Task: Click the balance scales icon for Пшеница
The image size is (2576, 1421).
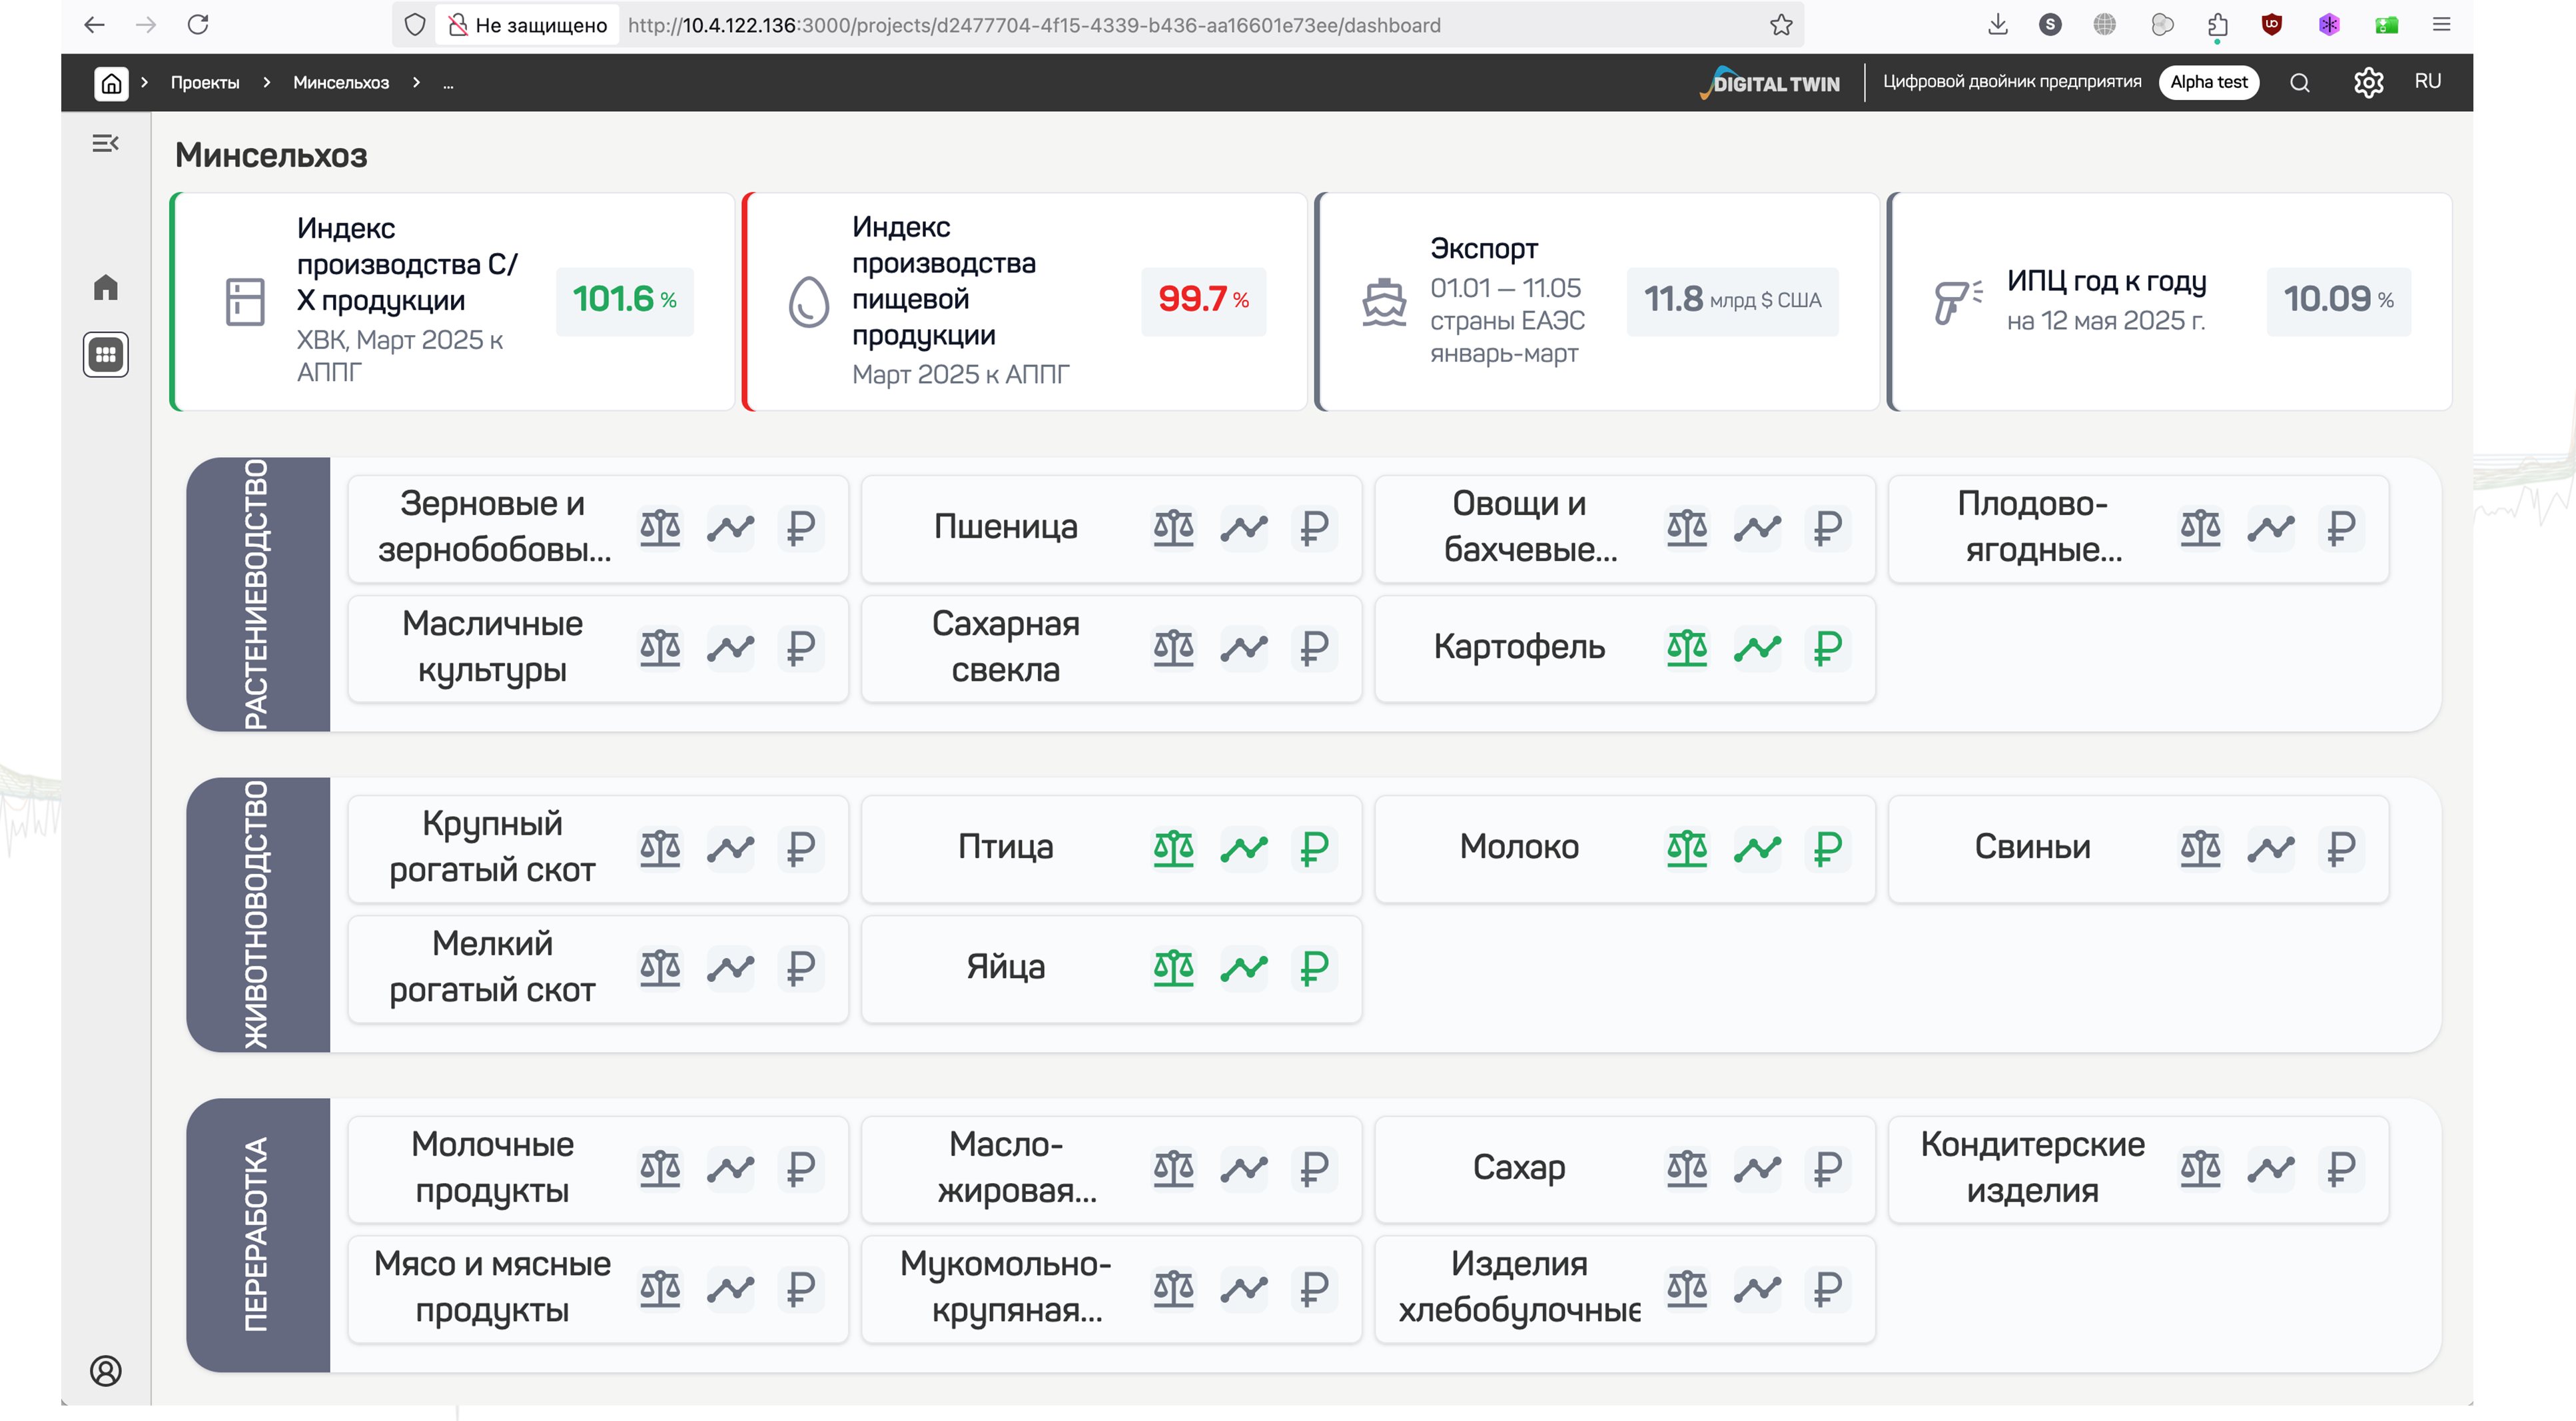Action: click(1173, 527)
